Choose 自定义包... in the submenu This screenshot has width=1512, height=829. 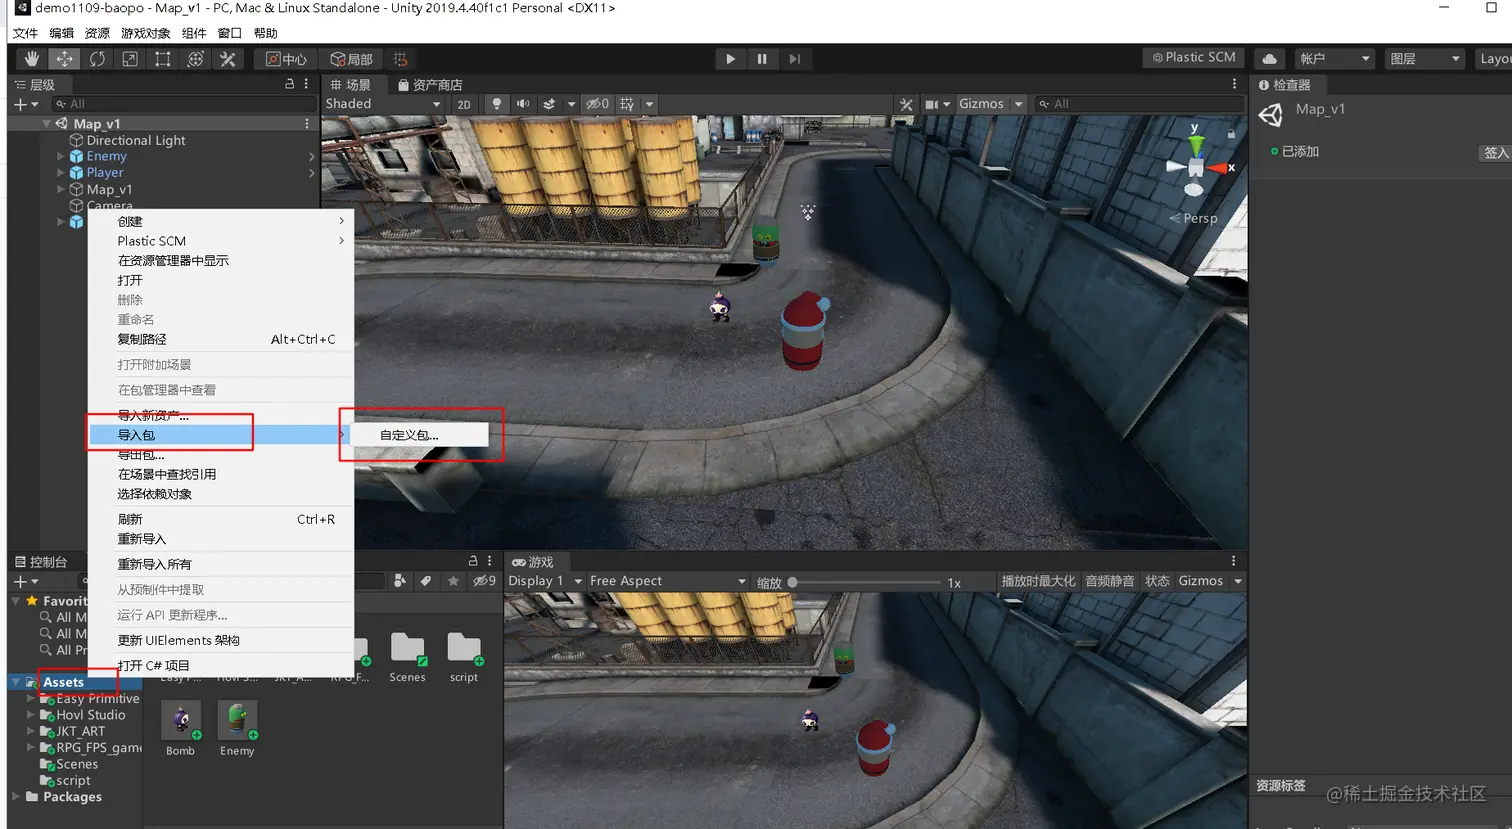click(x=419, y=435)
